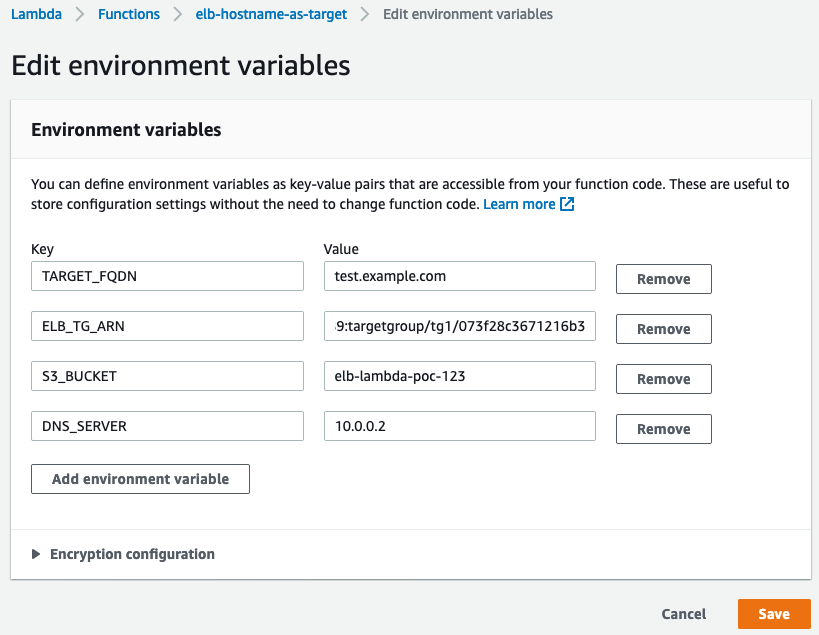Select the test.example.com value field

click(459, 275)
